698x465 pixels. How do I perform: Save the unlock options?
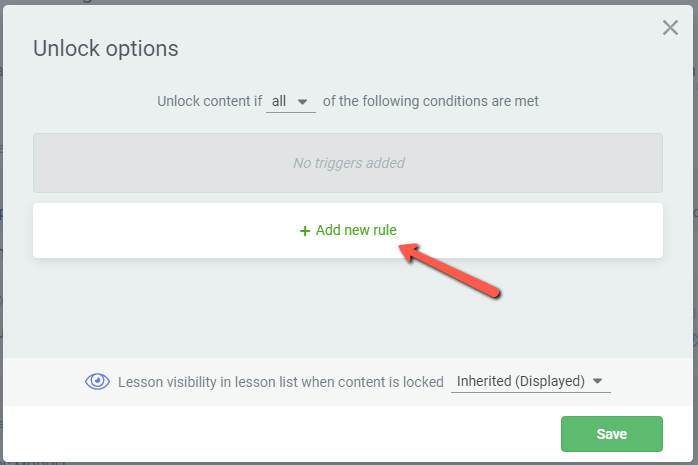click(611, 434)
